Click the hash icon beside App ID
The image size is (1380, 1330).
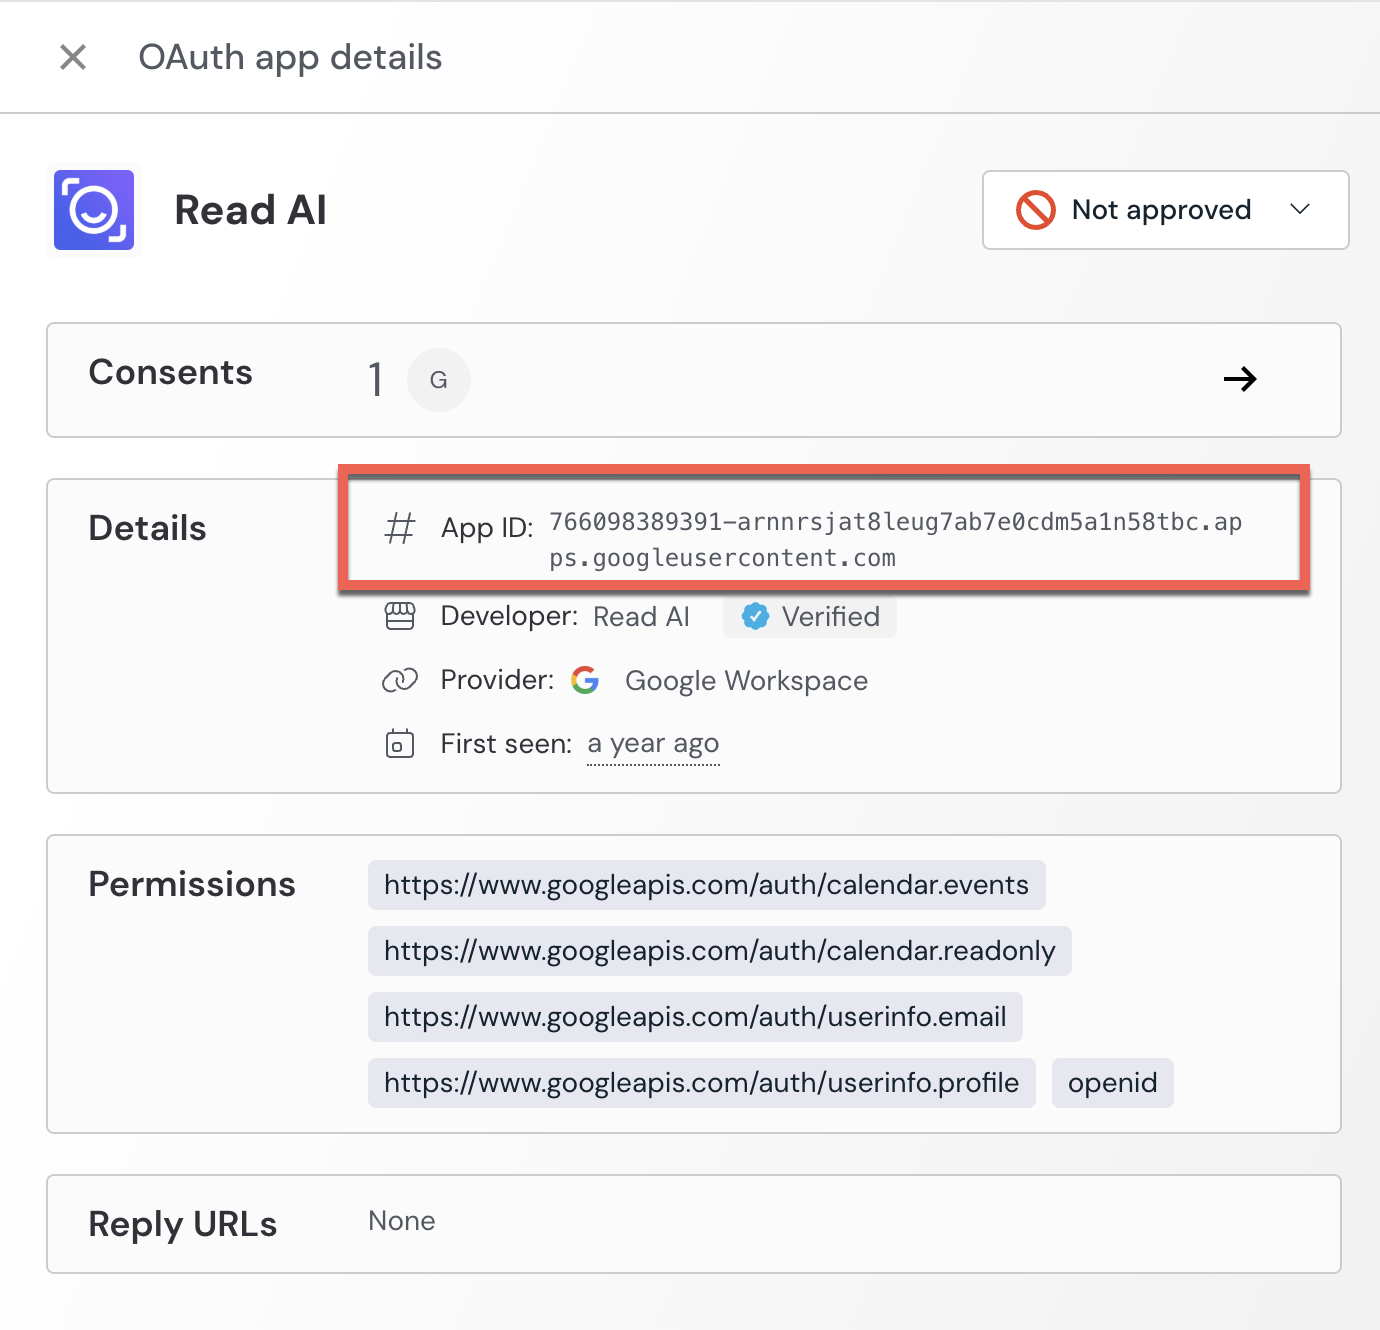[x=400, y=527]
